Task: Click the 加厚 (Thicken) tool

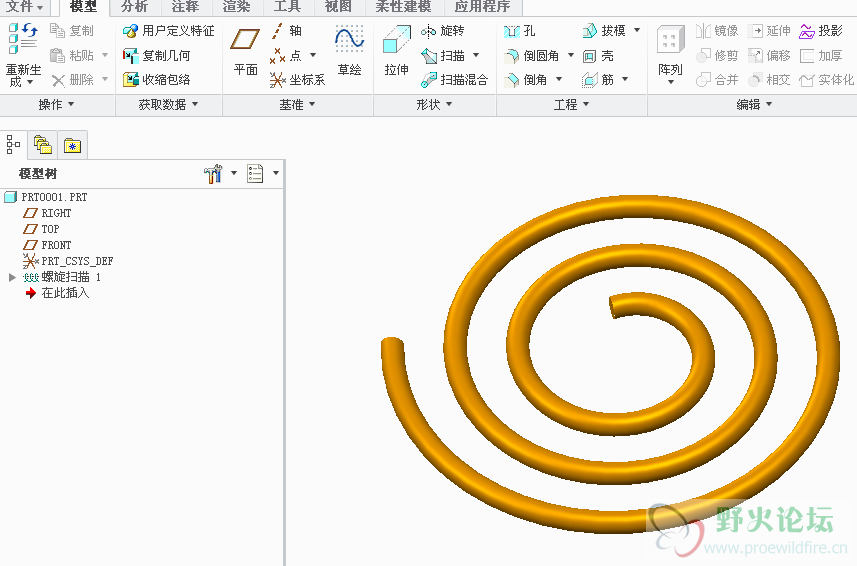Action: [821, 56]
